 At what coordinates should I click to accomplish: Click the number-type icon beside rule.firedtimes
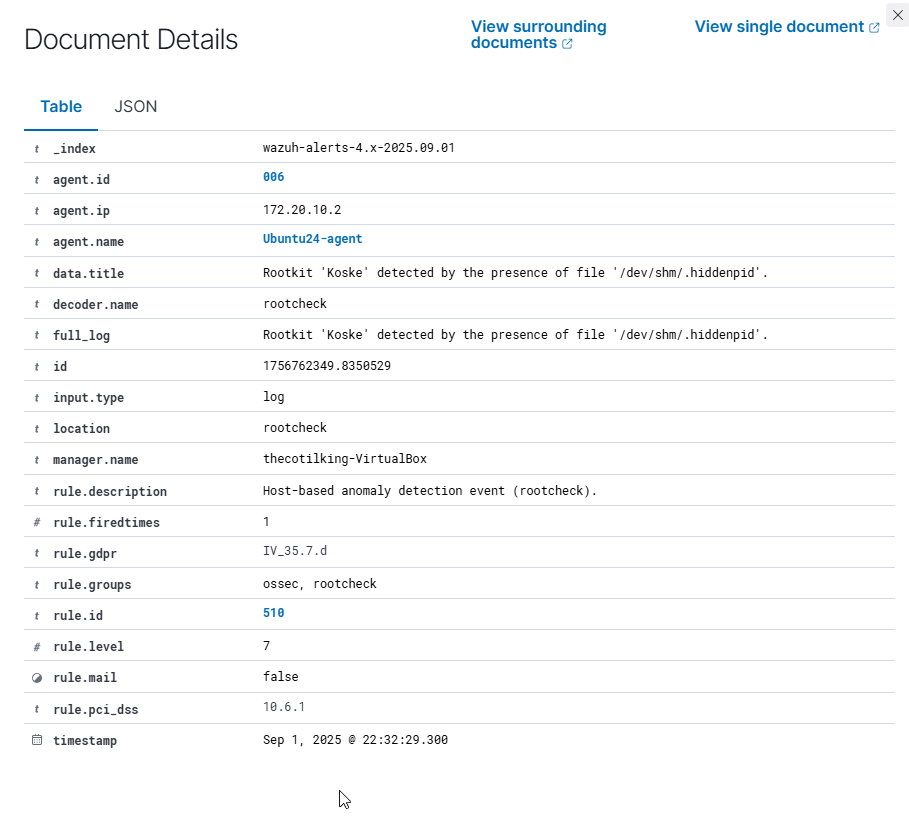pos(37,522)
